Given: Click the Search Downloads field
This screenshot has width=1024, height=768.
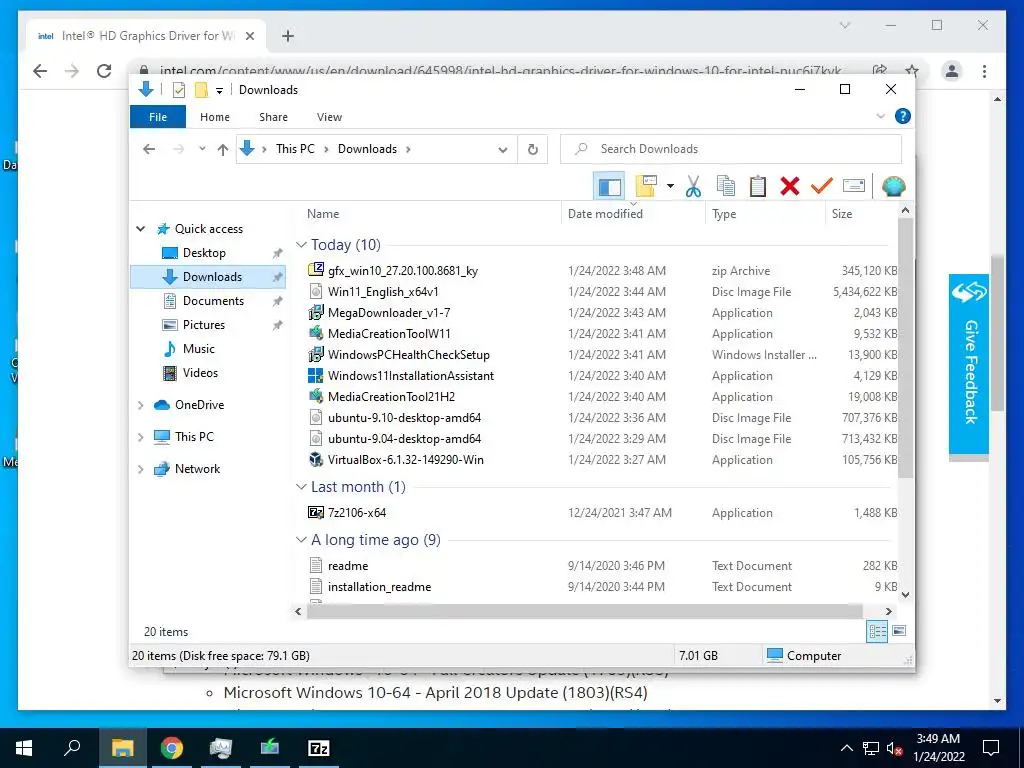Looking at the screenshot, I should (x=731, y=149).
